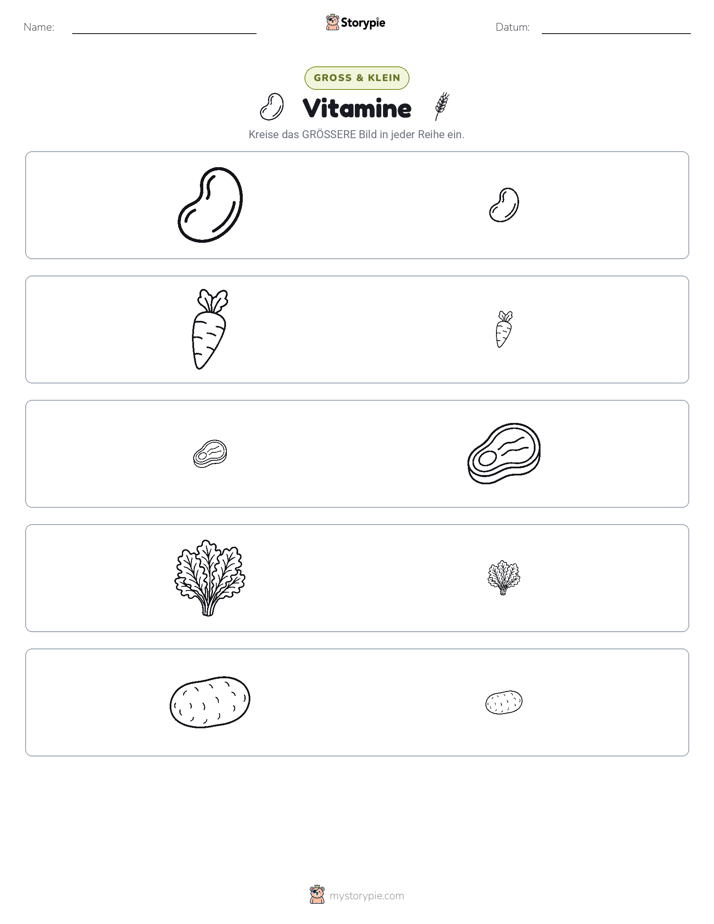
Task: Click the Vitamine heading
Action: pyautogui.click(x=357, y=108)
